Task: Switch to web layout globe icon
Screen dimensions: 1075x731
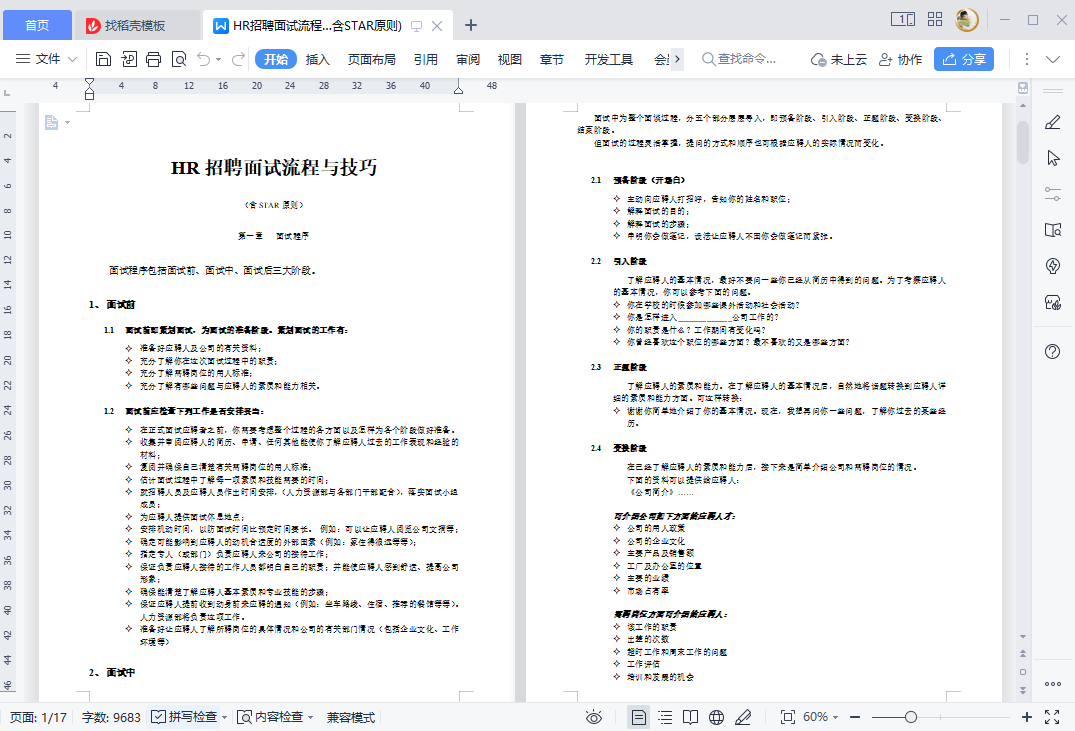Action: (716, 717)
